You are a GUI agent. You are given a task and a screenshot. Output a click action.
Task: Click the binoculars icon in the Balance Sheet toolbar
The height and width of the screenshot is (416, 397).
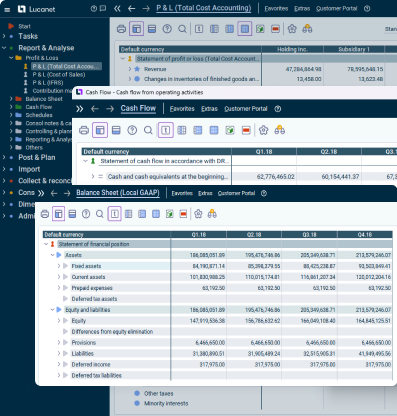point(212,214)
